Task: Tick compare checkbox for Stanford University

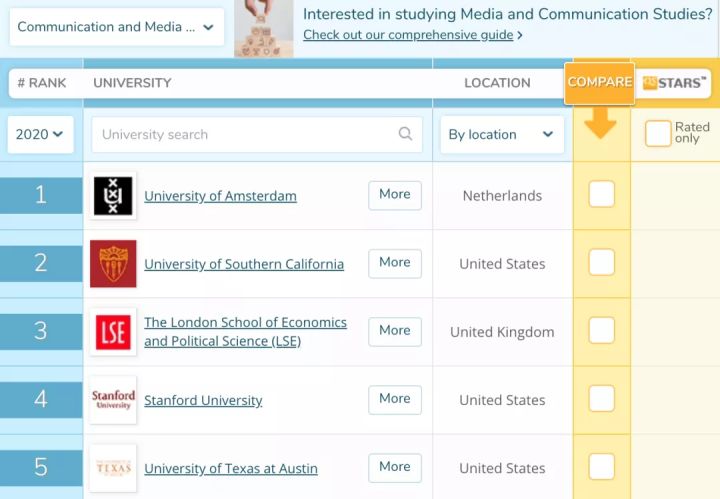Action: (x=602, y=398)
